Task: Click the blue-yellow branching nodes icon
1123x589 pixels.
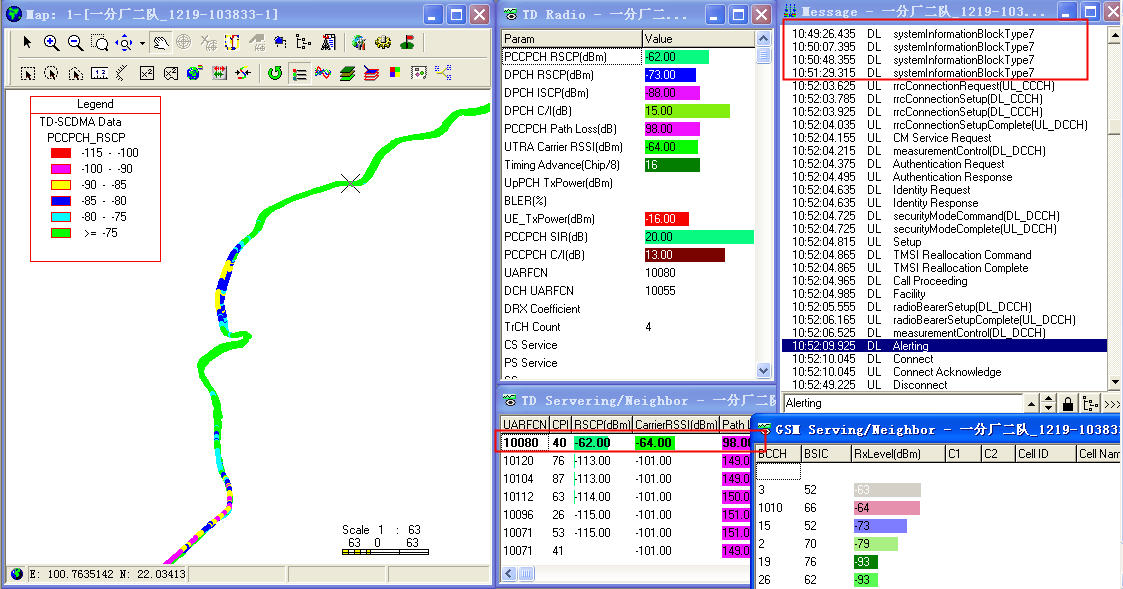Action: (443, 73)
